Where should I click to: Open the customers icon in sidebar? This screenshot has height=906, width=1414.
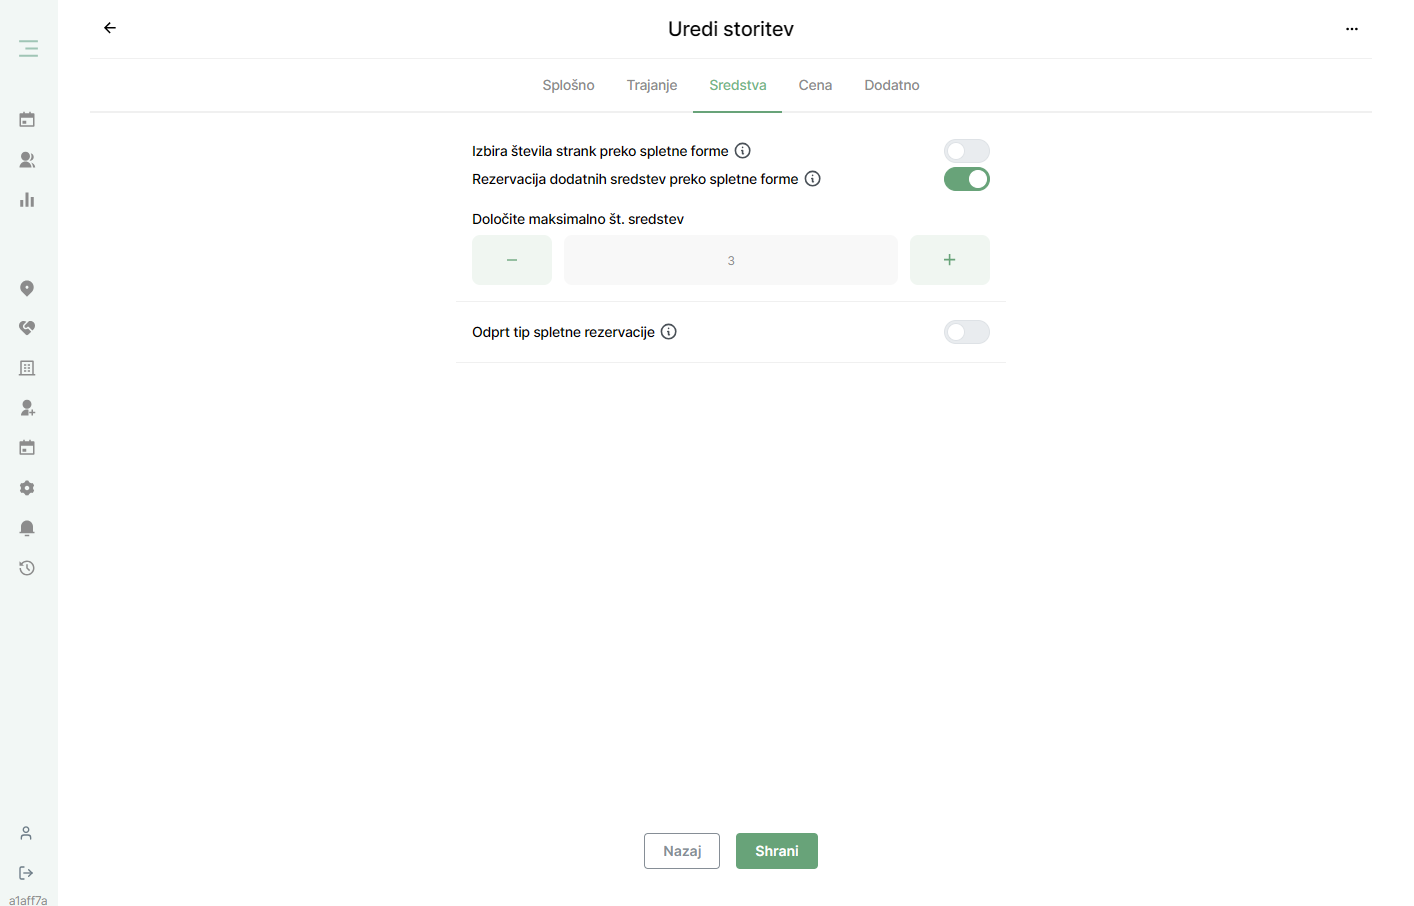pos(27,160)
